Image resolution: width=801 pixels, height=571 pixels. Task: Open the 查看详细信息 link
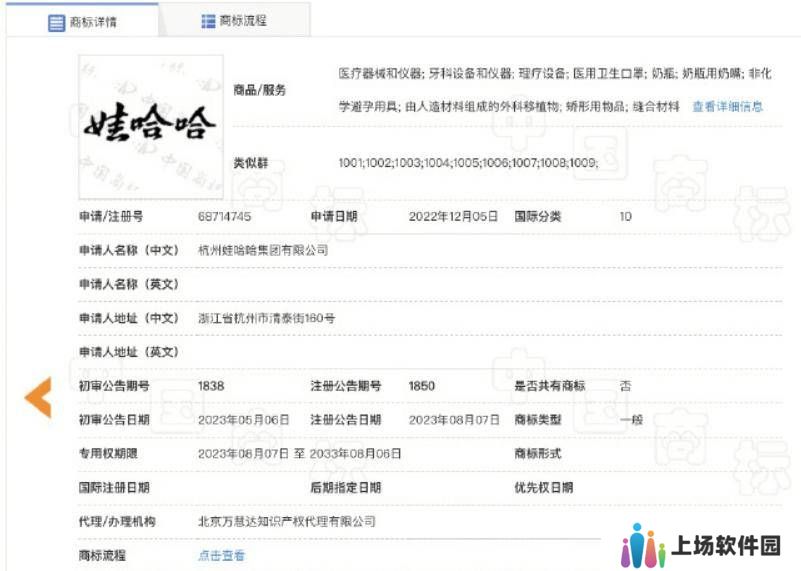727,106
